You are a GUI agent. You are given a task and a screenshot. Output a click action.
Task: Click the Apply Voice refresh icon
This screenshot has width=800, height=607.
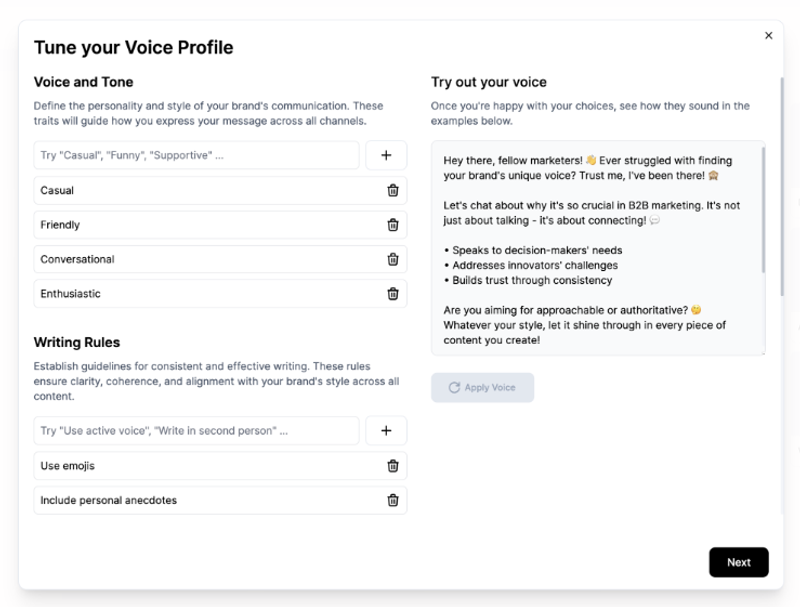click(x=454, y=388)
